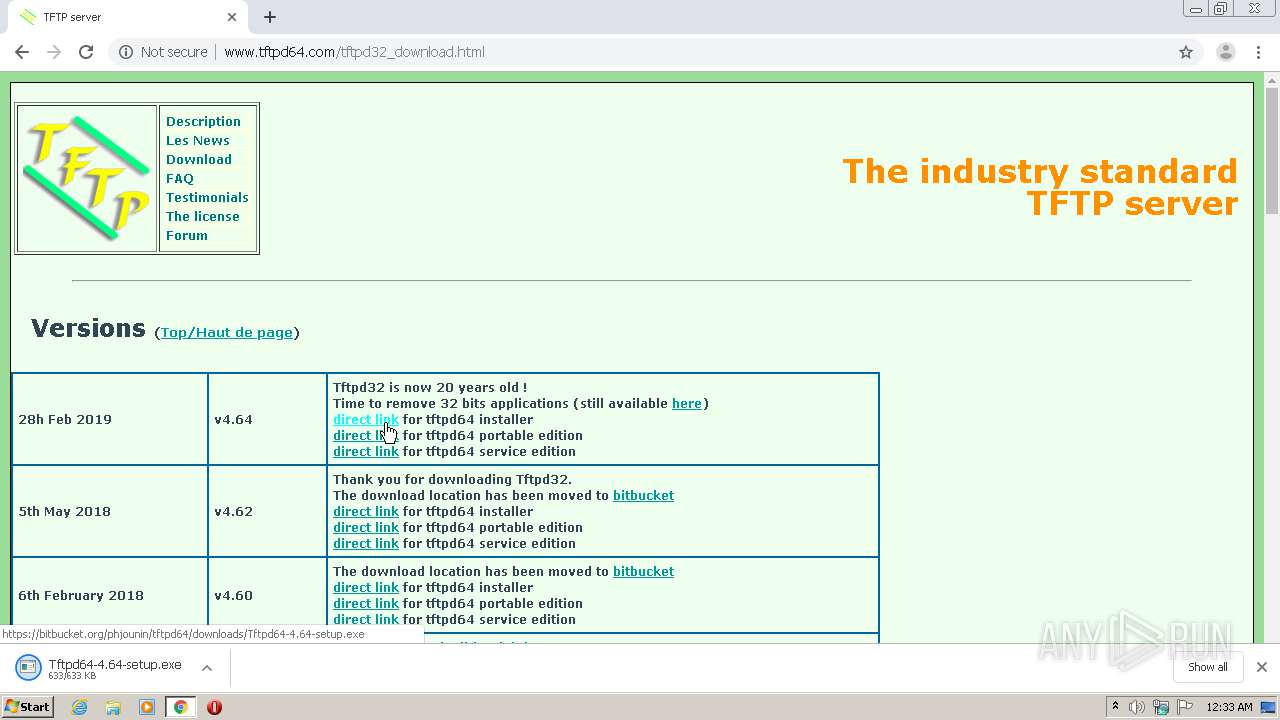The image size is (1280, 720).
Task: Download v4.62 portable edition direct link
Action: [365, 527]
